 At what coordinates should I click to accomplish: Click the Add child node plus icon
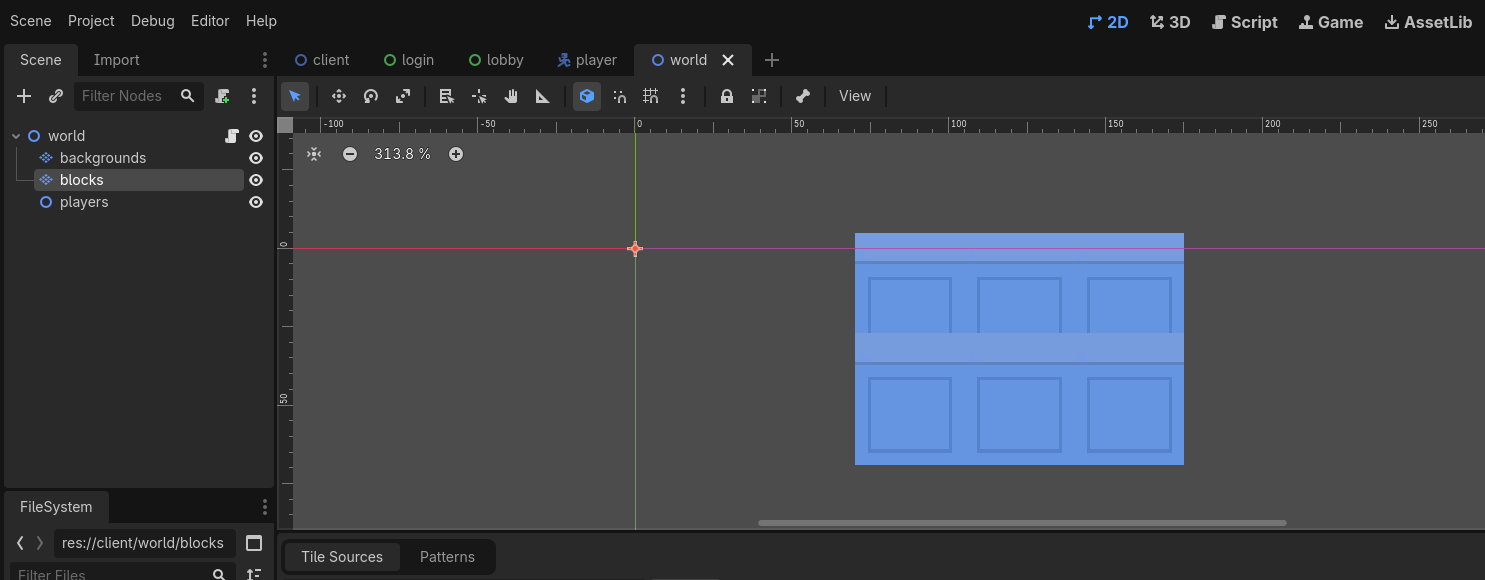pos(24,96)
